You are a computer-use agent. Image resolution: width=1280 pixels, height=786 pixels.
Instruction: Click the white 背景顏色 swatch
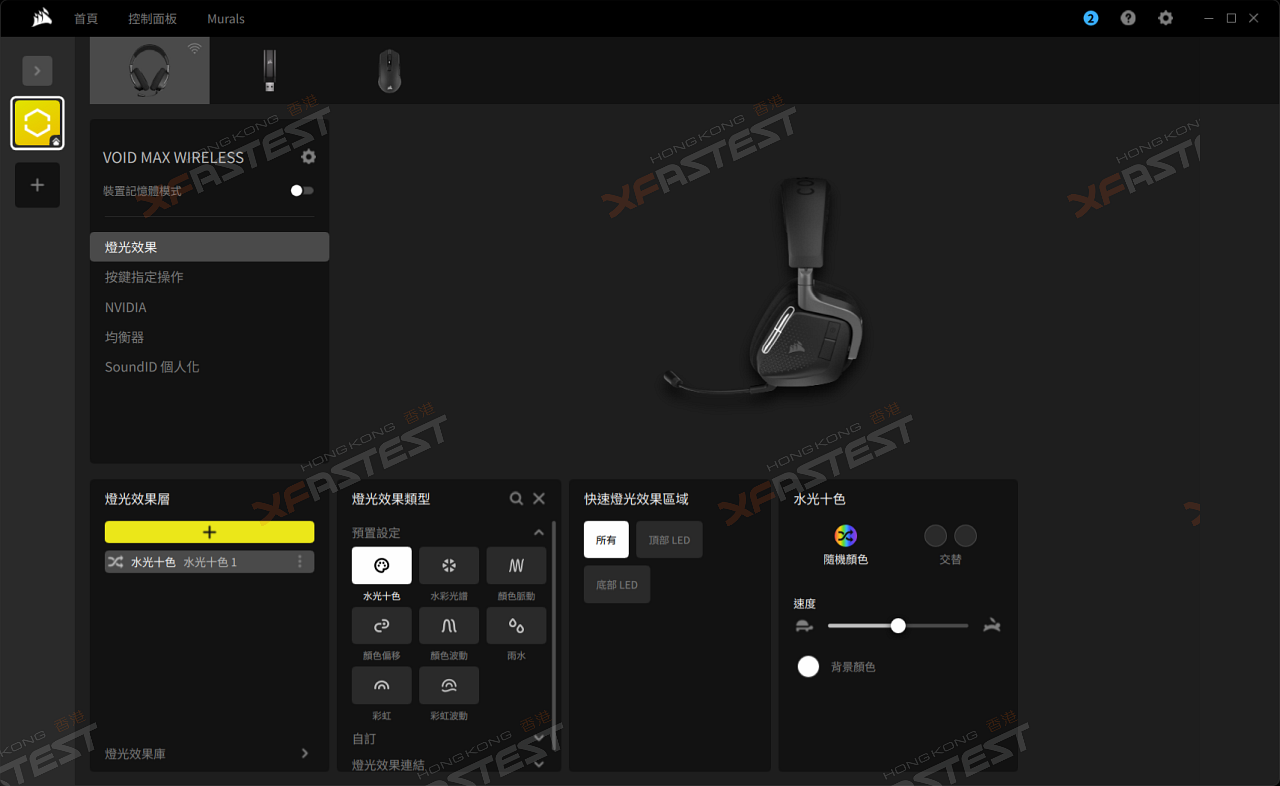pos(808,667)
